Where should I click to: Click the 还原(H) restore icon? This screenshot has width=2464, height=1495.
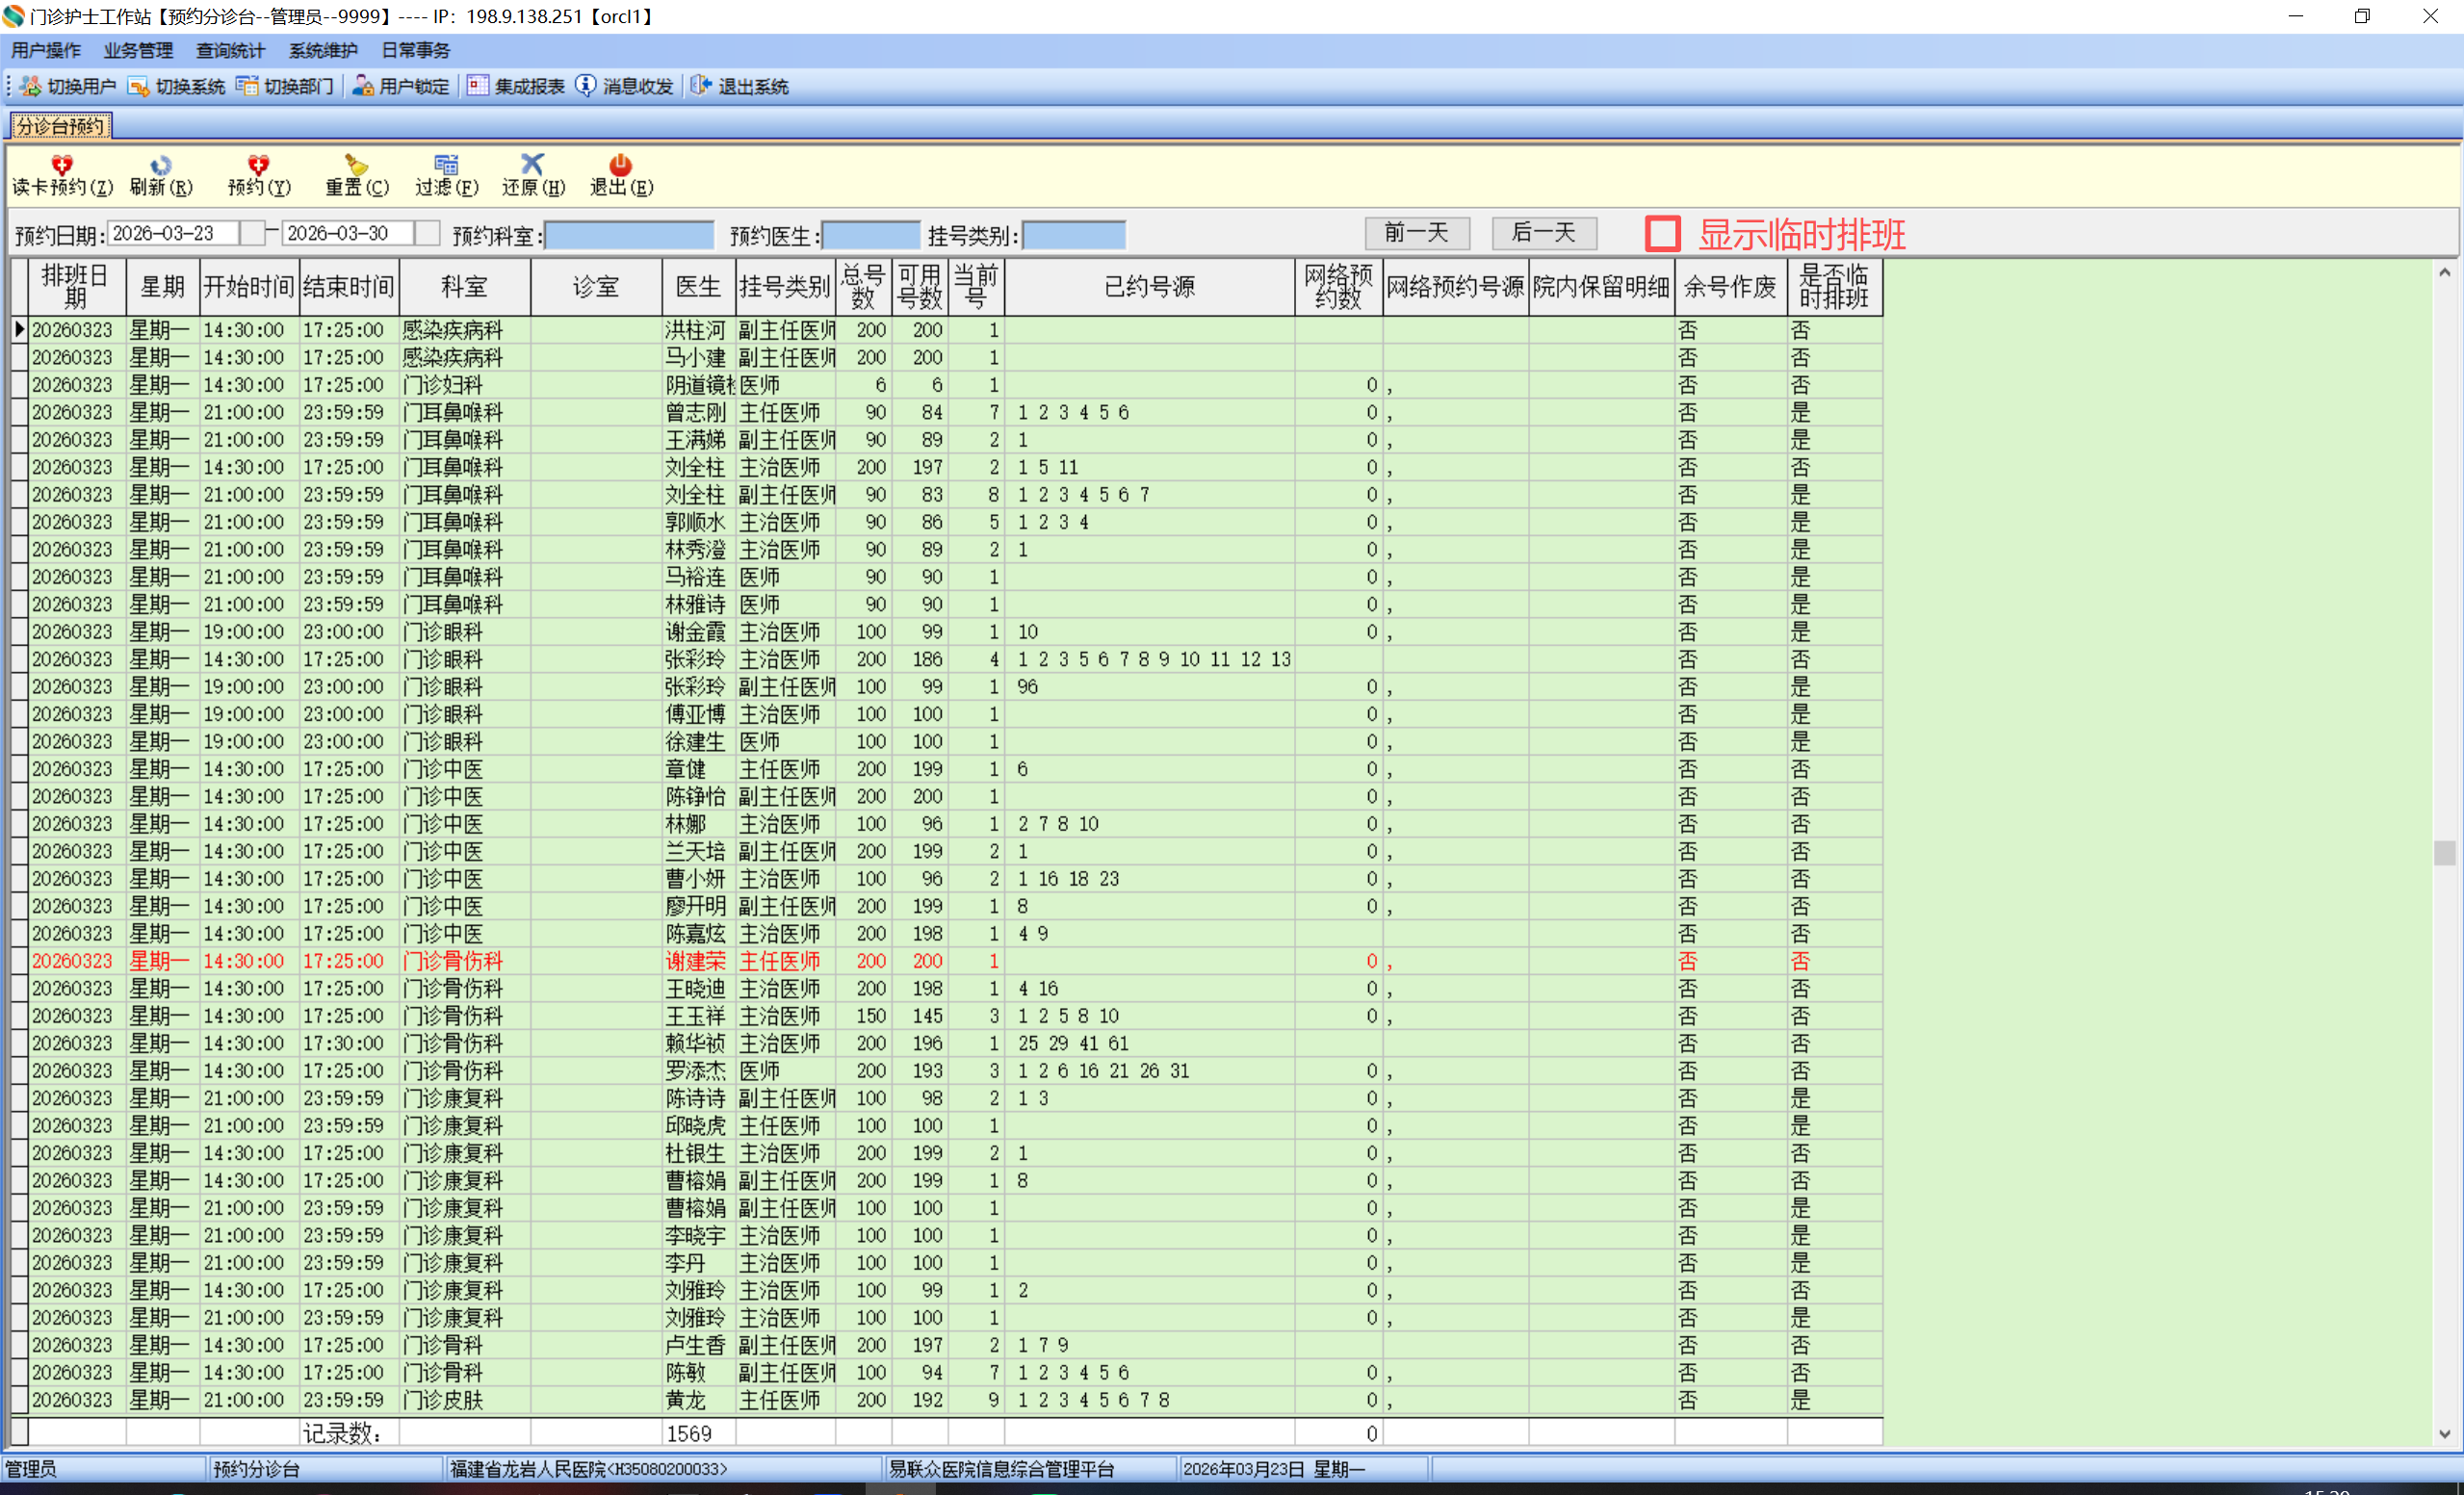coord(532,164)
